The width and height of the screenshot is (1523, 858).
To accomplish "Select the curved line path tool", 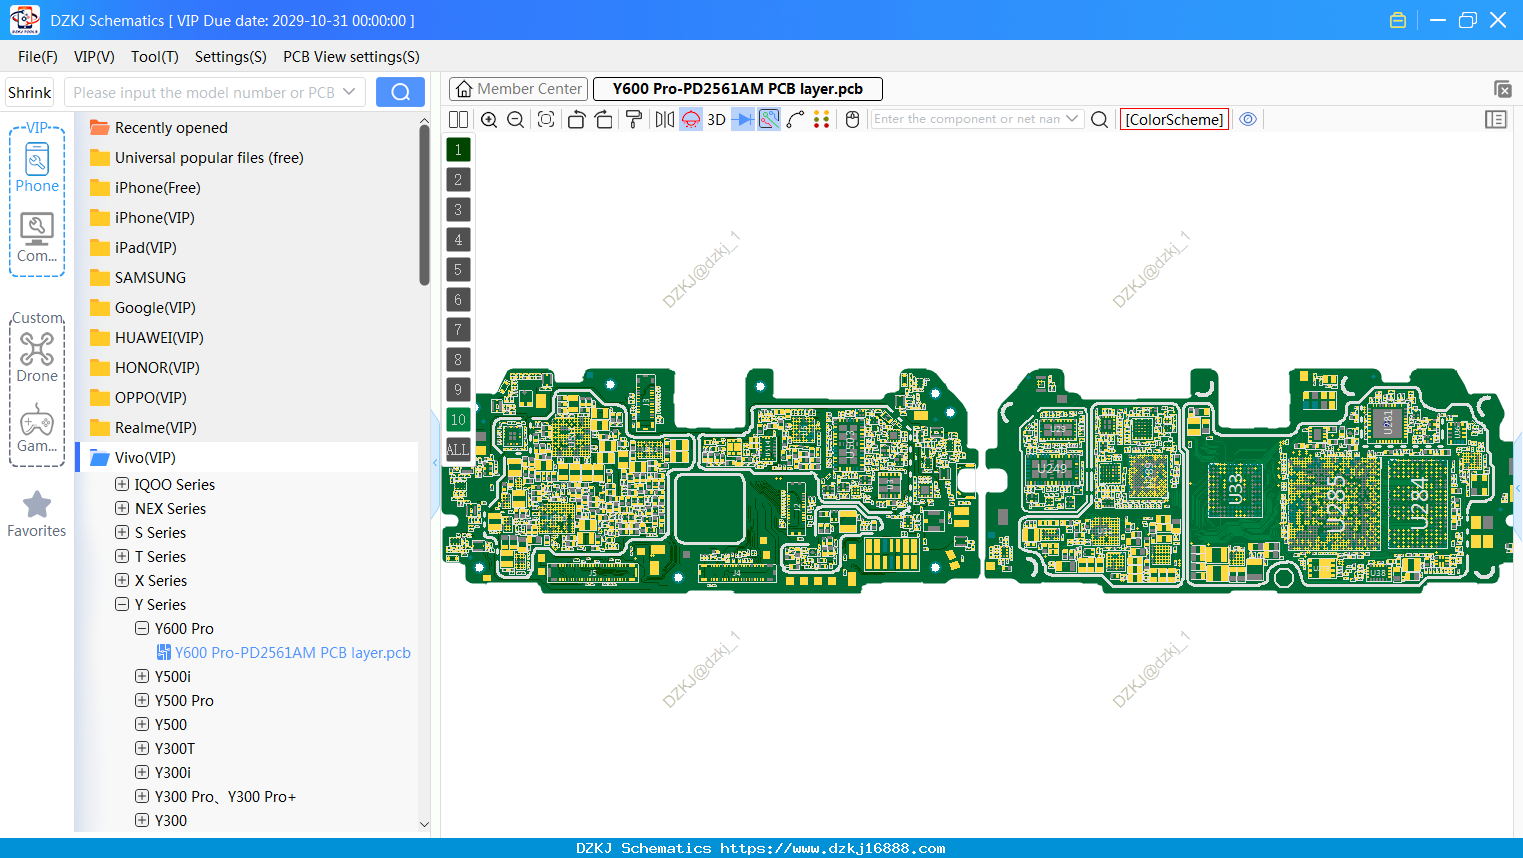I will (x=796, y=119).
